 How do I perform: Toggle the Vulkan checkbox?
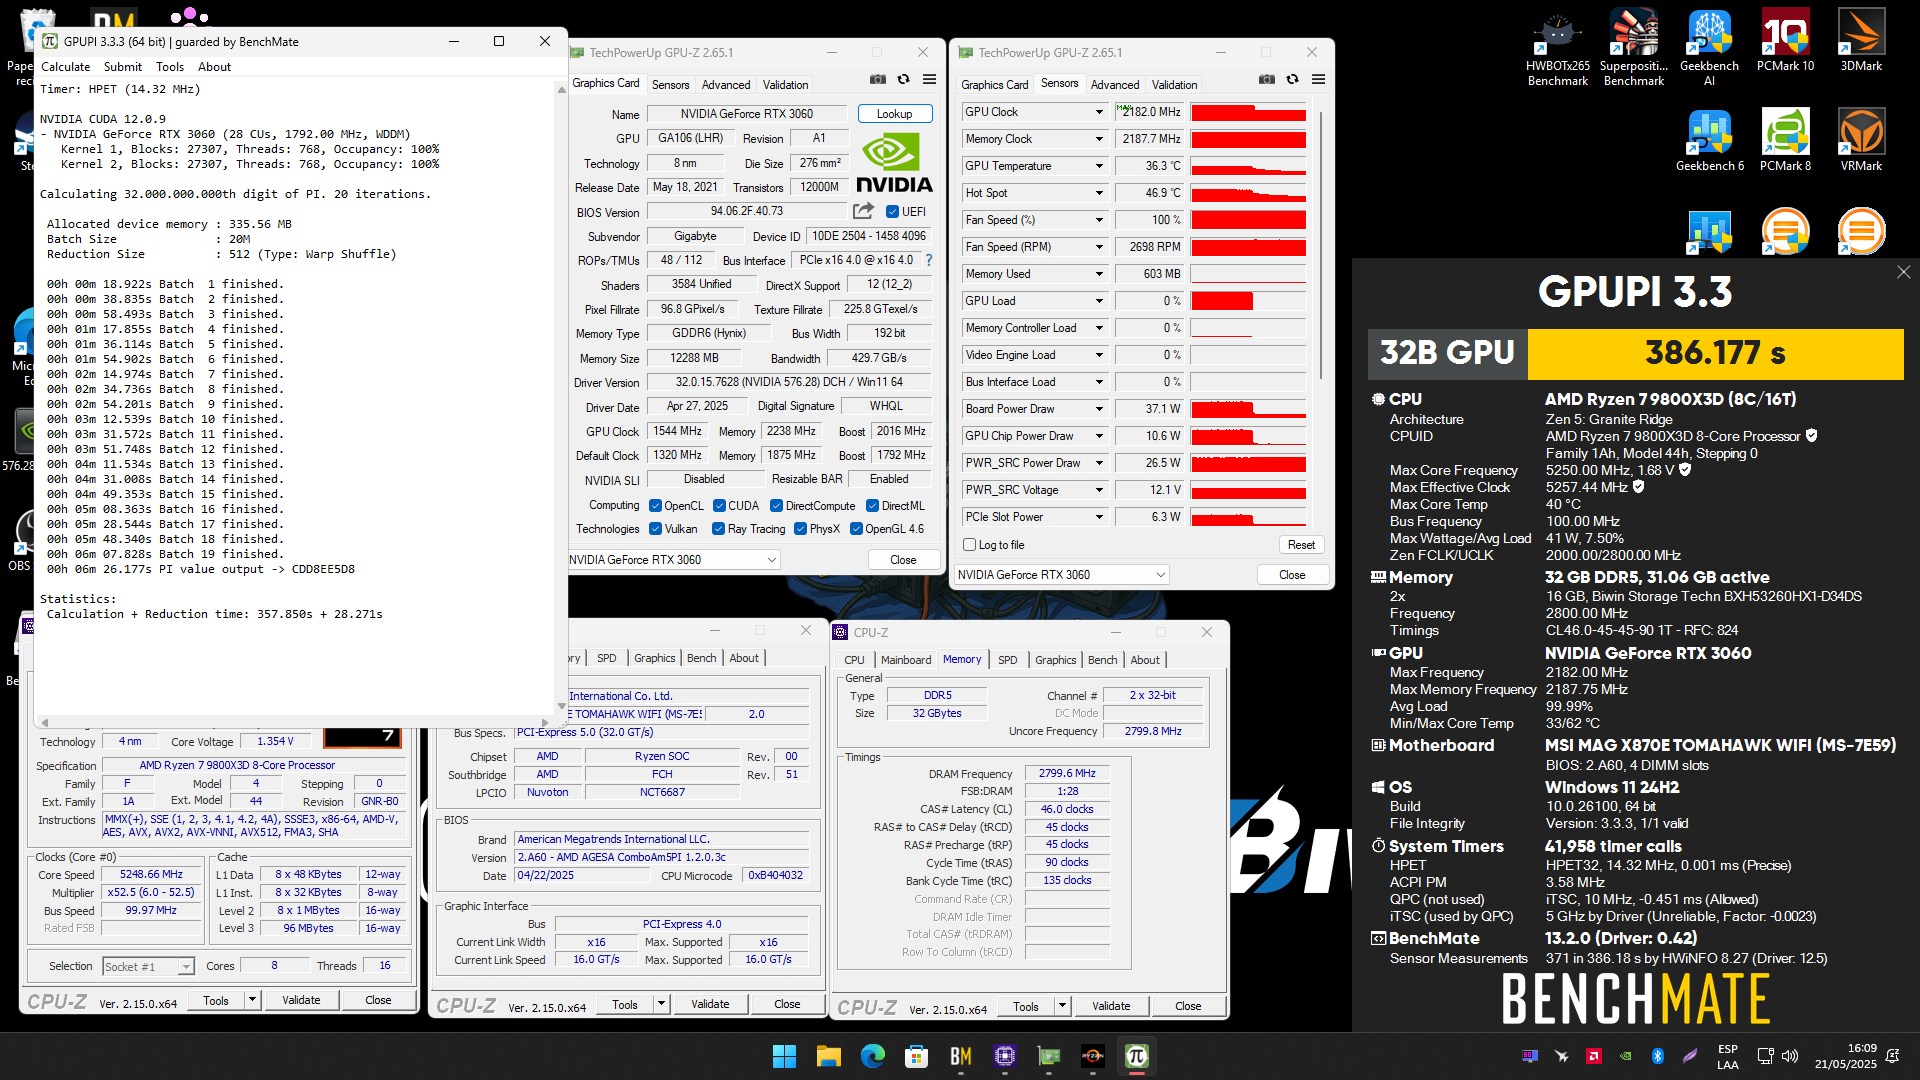tap(655, 529)
